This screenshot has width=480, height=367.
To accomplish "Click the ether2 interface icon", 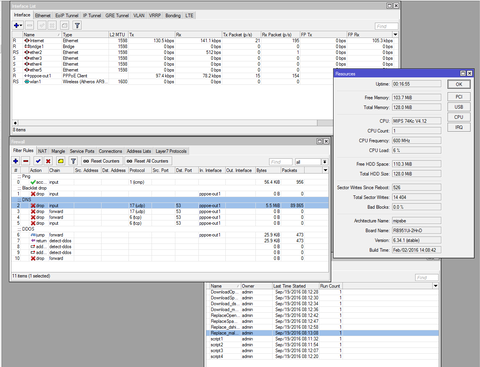I will point(27,52).
